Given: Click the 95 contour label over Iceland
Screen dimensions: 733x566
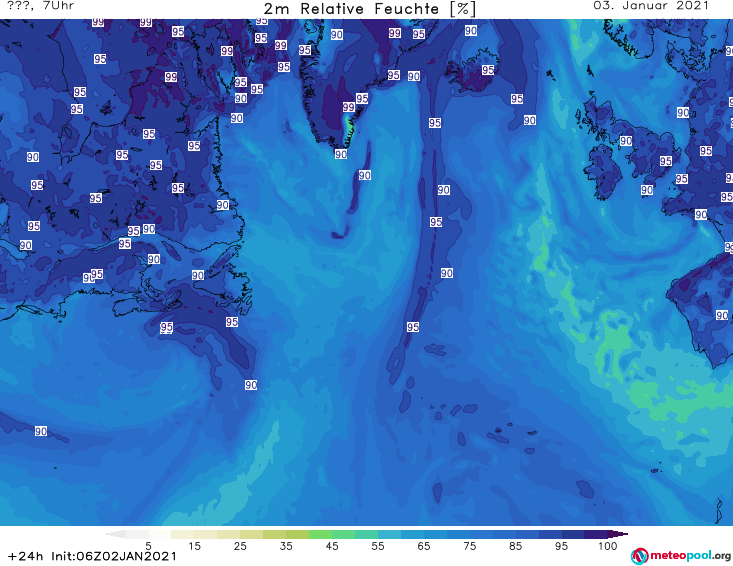Looking at the screenshot, I should 488,70.
